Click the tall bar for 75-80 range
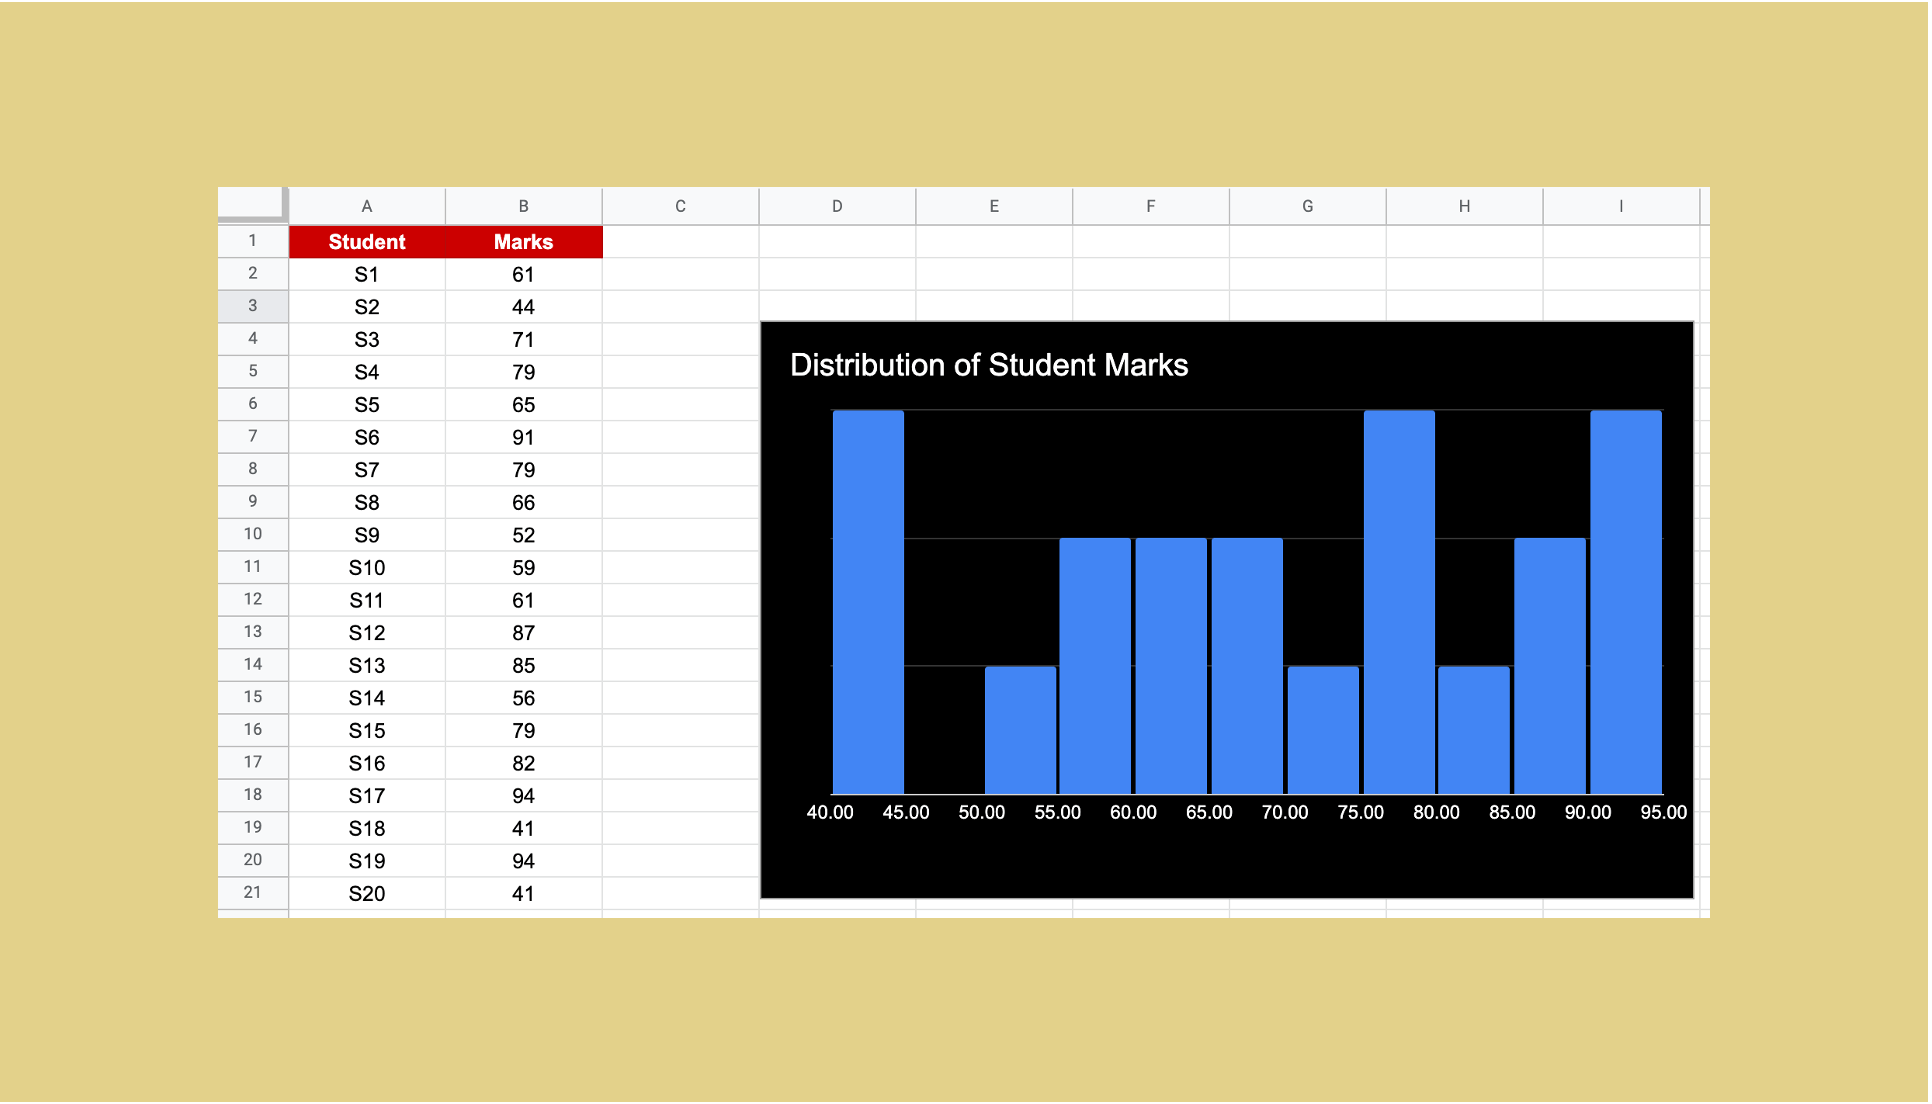The image size is (1932, 1104). (1398, 600)
